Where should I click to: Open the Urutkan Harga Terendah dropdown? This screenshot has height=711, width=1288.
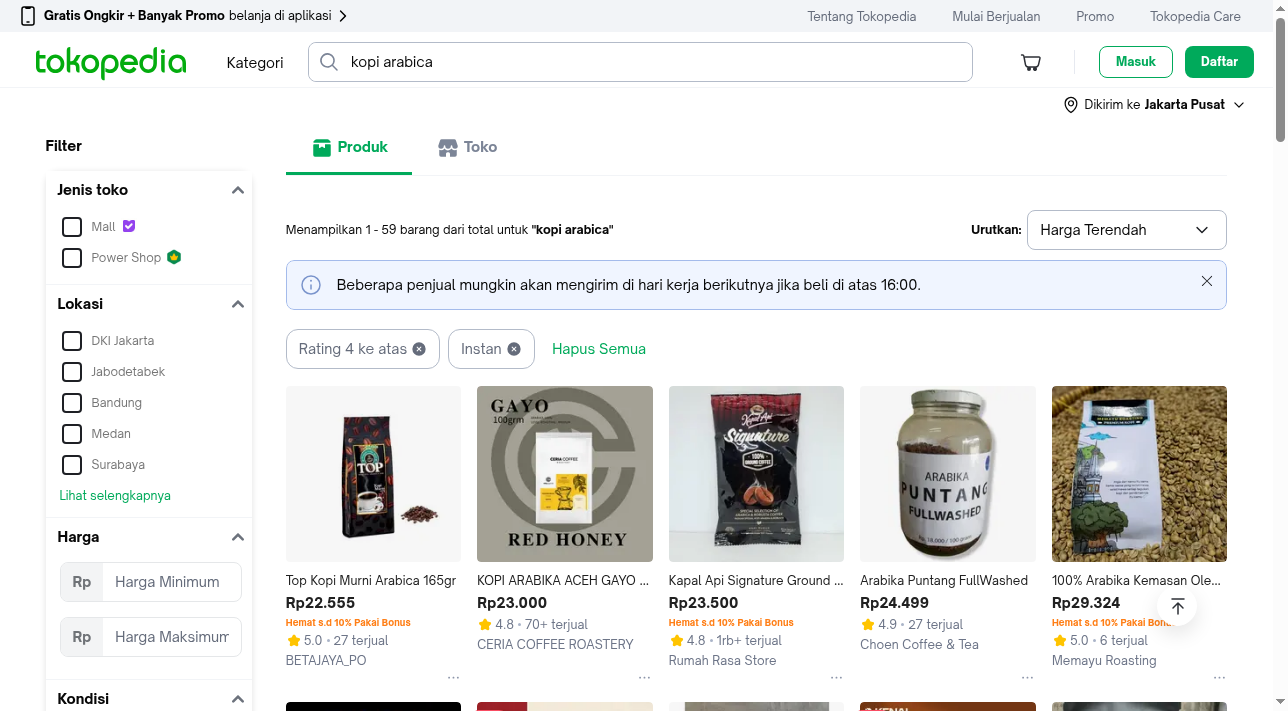1126,230
